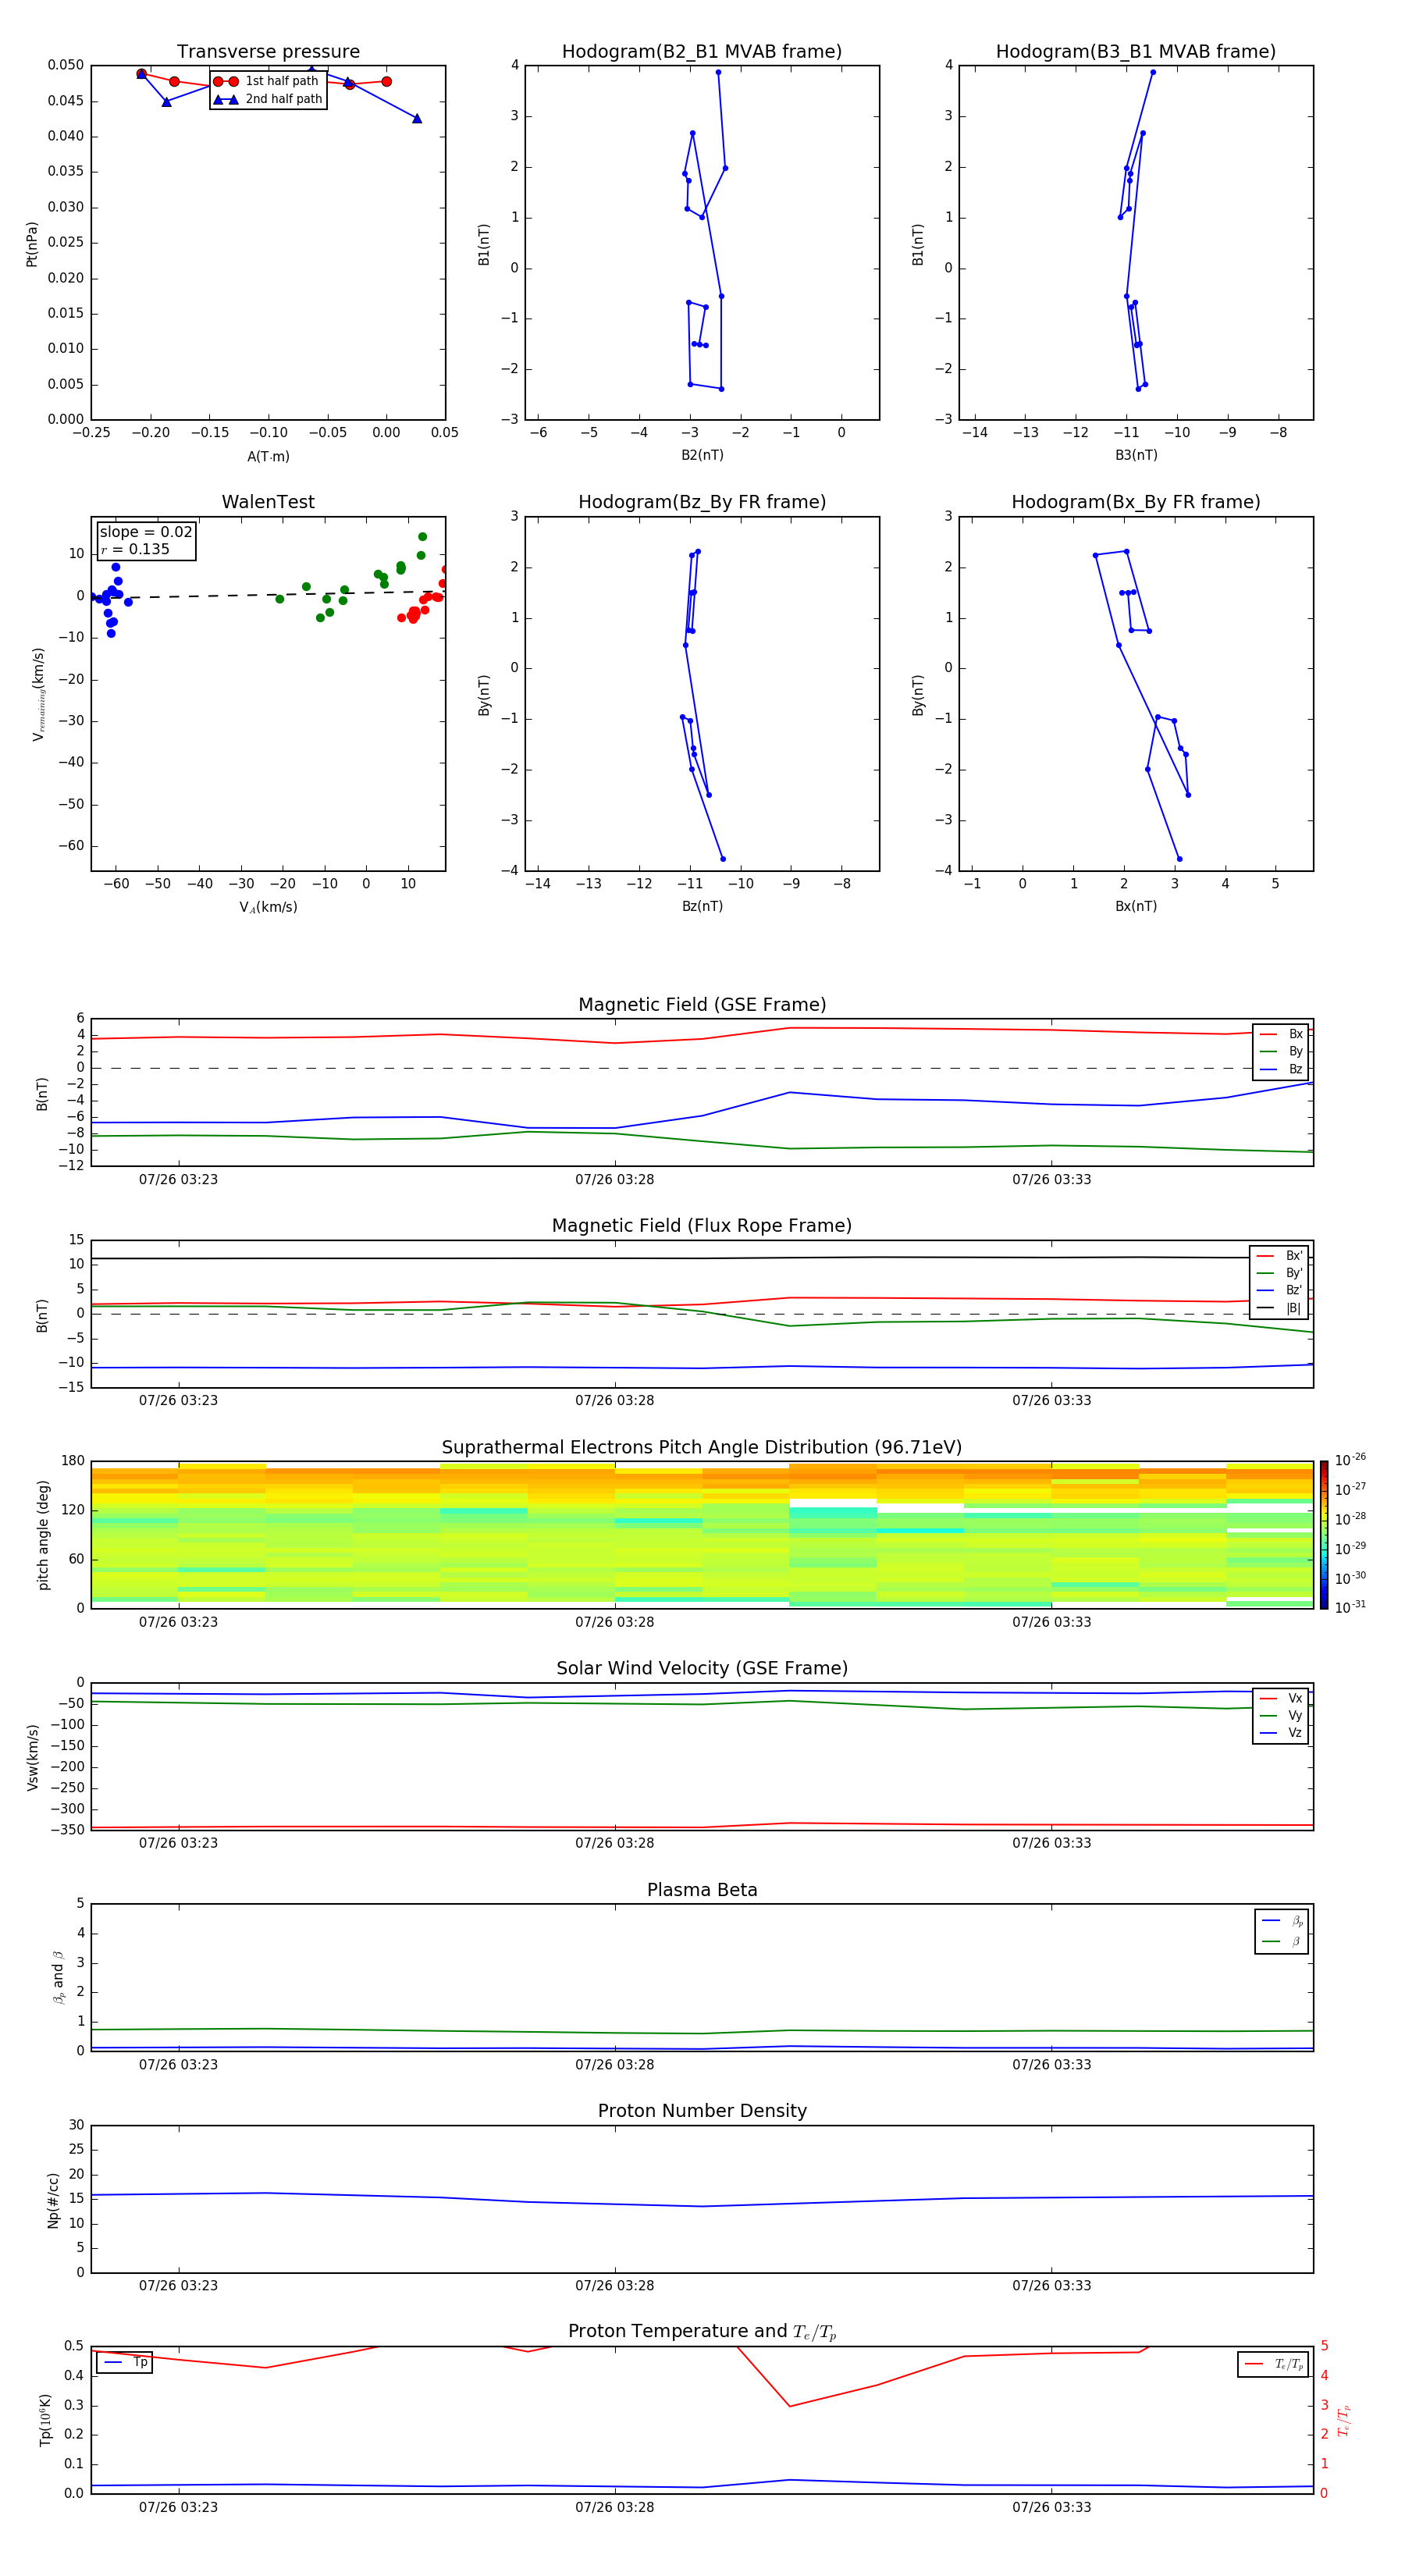
Task: Click the Te/Tp legend entry
Action: [1274, 2364]
